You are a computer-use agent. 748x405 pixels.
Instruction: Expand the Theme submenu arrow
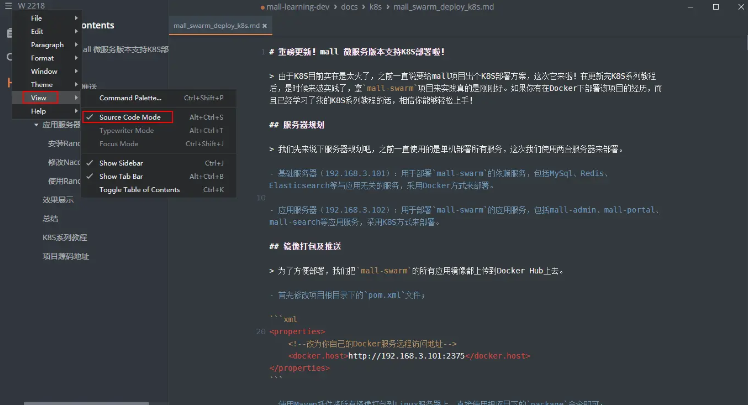[x=76, y=84]
